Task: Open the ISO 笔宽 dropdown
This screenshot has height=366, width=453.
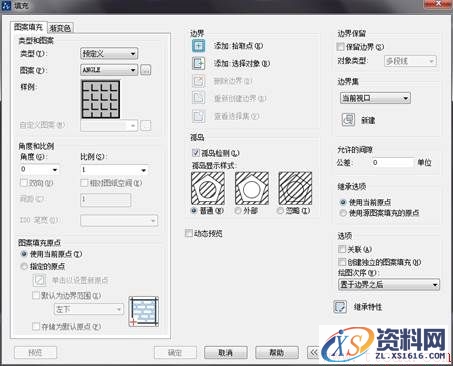Action: (x=119, y=221)
